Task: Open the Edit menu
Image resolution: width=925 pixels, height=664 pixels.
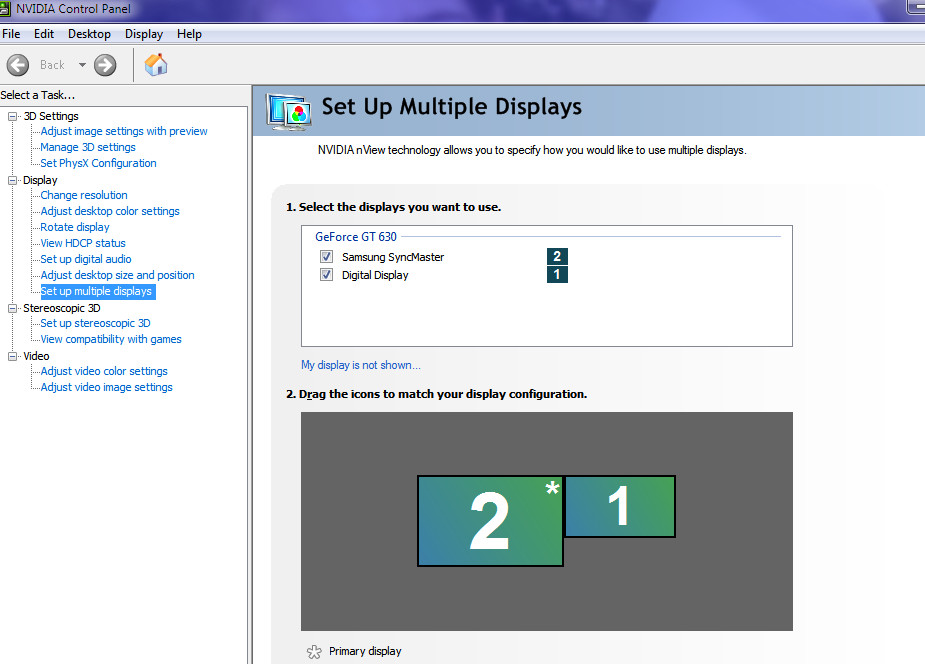Action: click(44, 34)
